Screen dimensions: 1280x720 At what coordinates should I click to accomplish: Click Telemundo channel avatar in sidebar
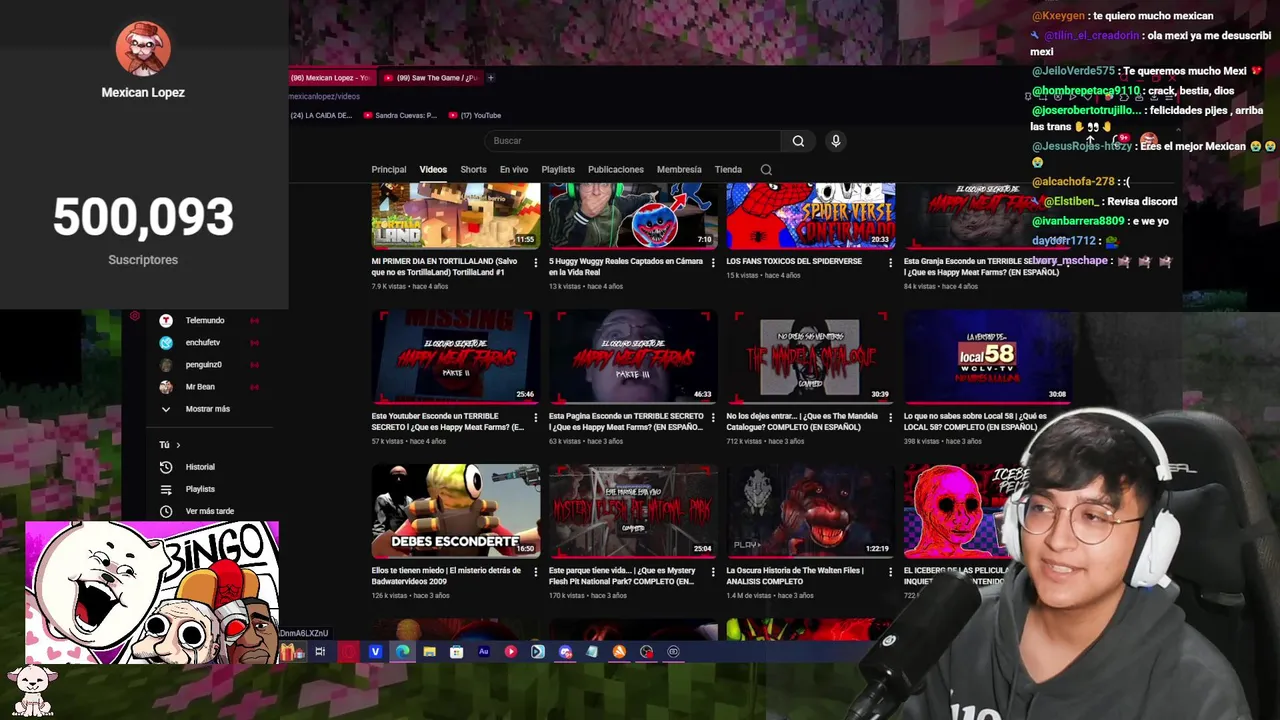pyautogui.click(x=166, y=320)
